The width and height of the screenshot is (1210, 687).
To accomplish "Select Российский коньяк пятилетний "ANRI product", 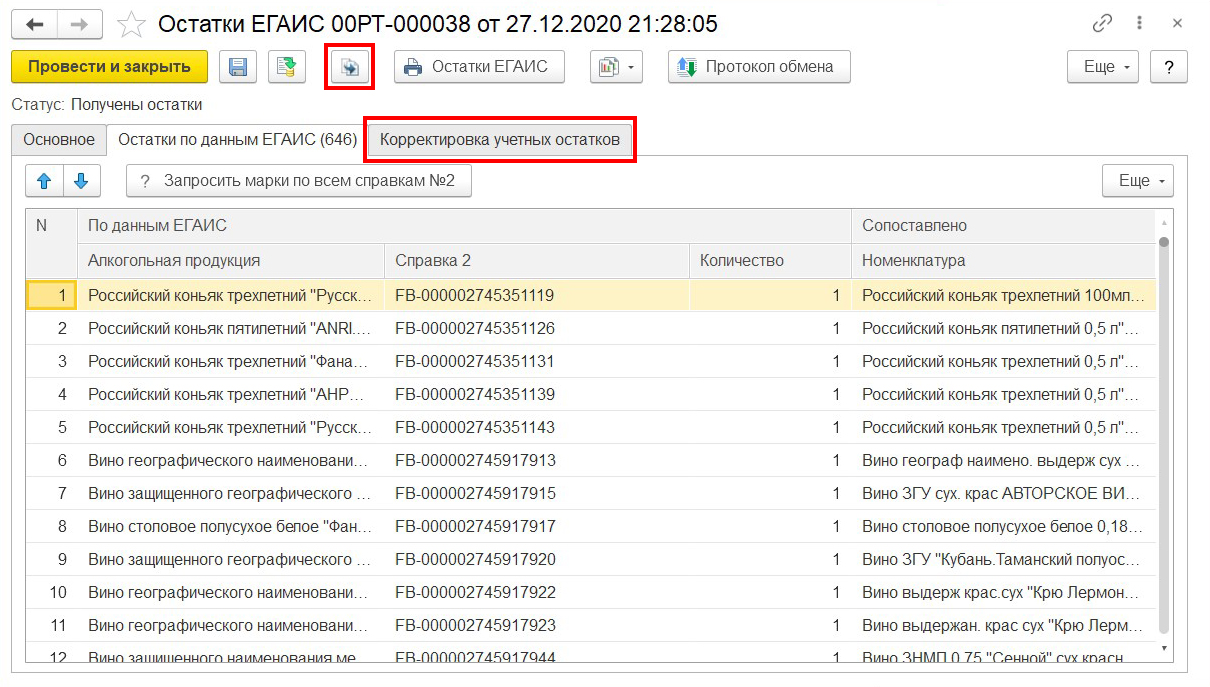I will (231, 328).
